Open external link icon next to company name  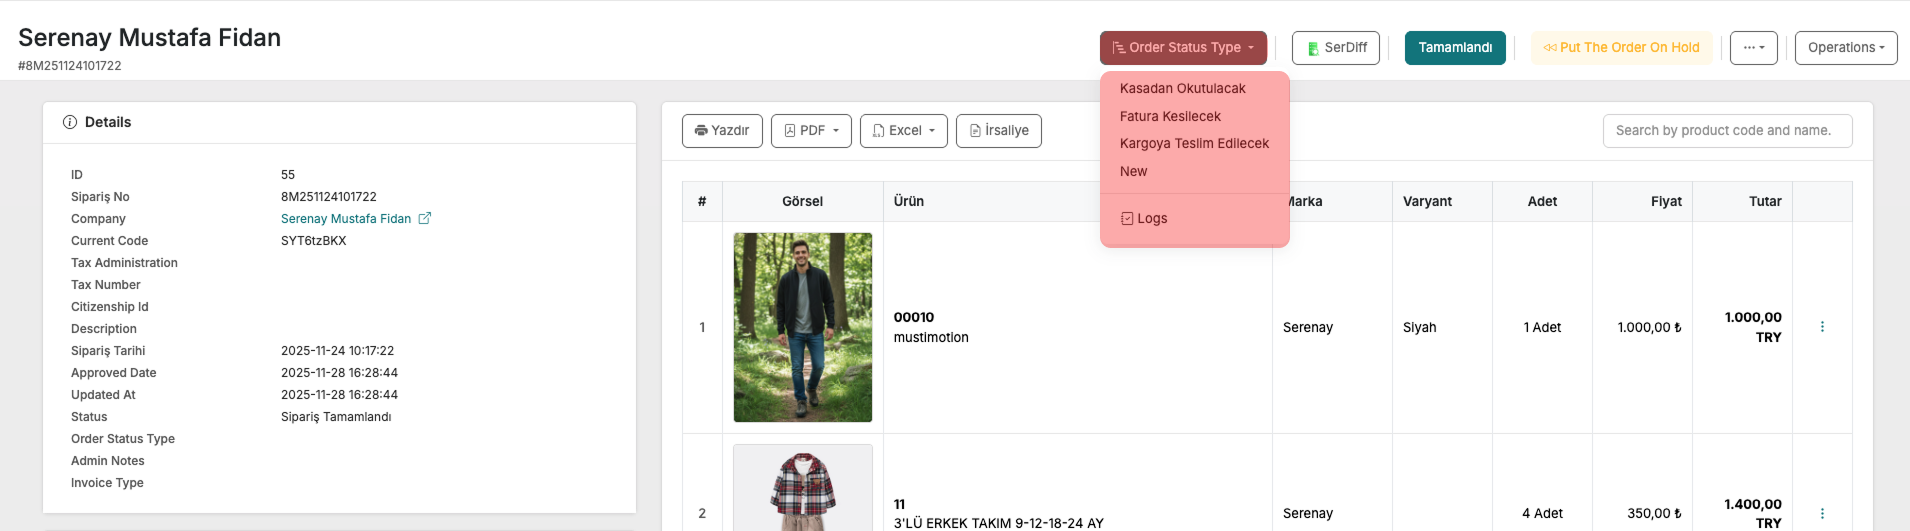point(424,218)
